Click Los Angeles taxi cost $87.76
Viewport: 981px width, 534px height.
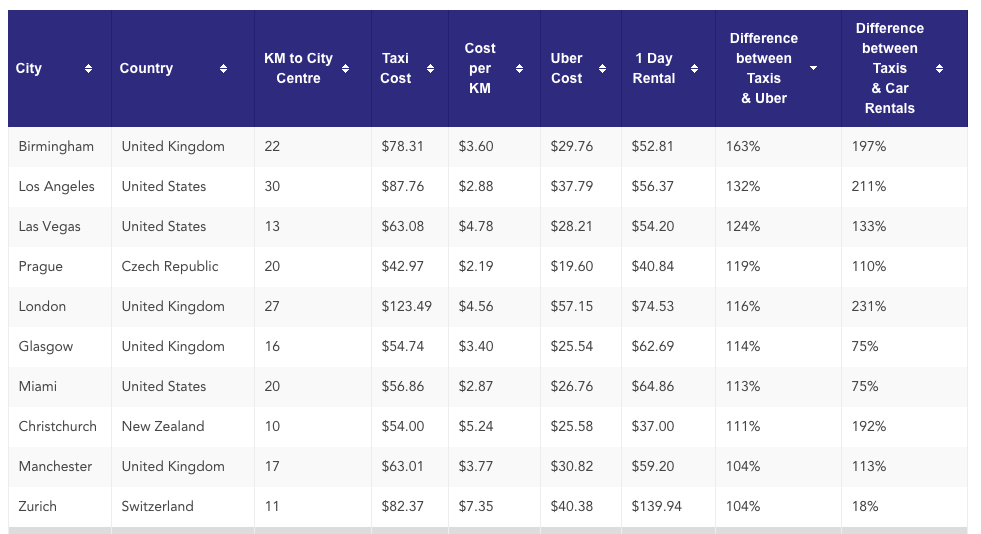click(402, 186)
